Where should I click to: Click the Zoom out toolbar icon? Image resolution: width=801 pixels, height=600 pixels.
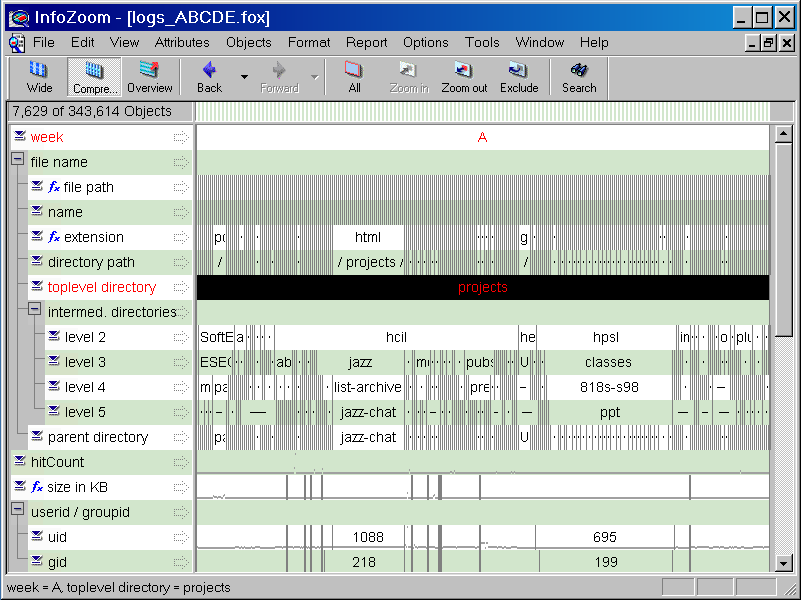464,77
